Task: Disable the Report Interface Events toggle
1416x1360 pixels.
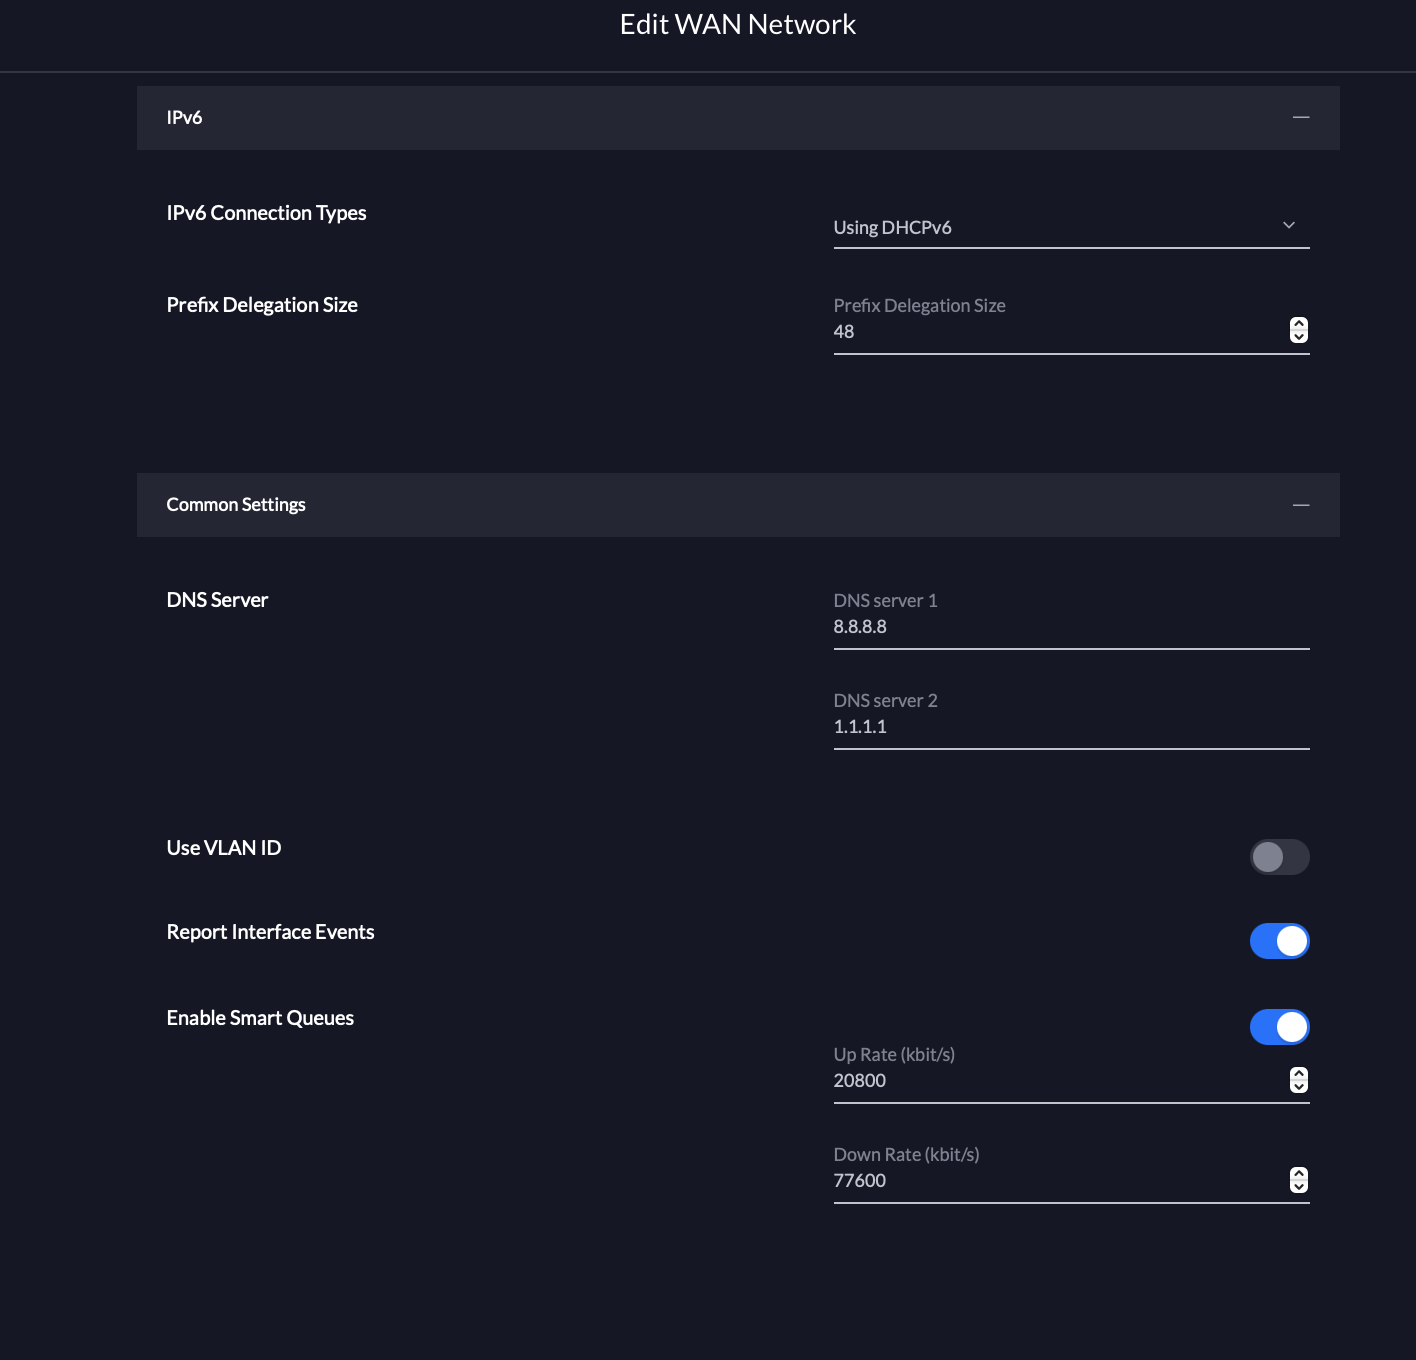Action: click(1279, 941)
